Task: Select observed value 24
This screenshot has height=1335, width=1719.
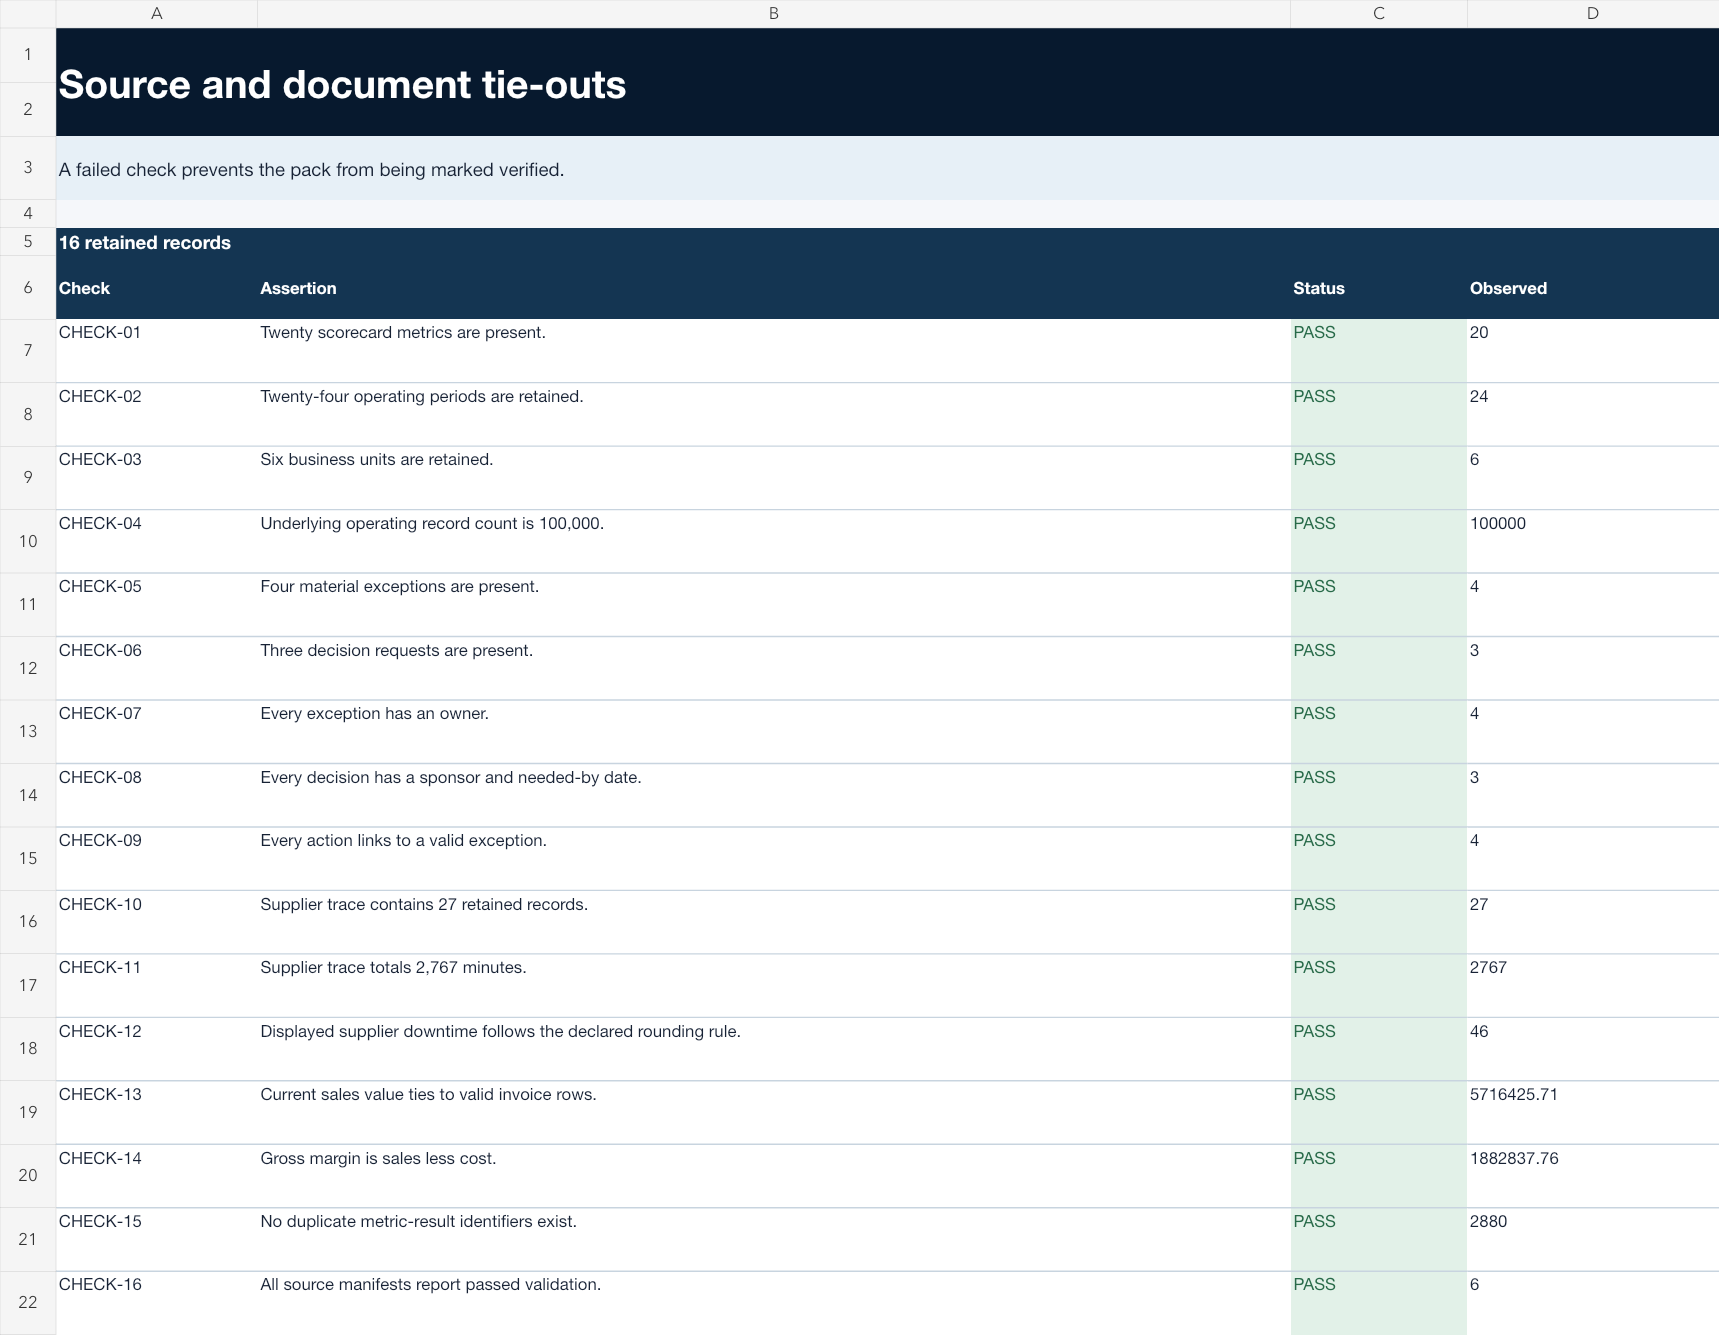Action: point(1592,414)
